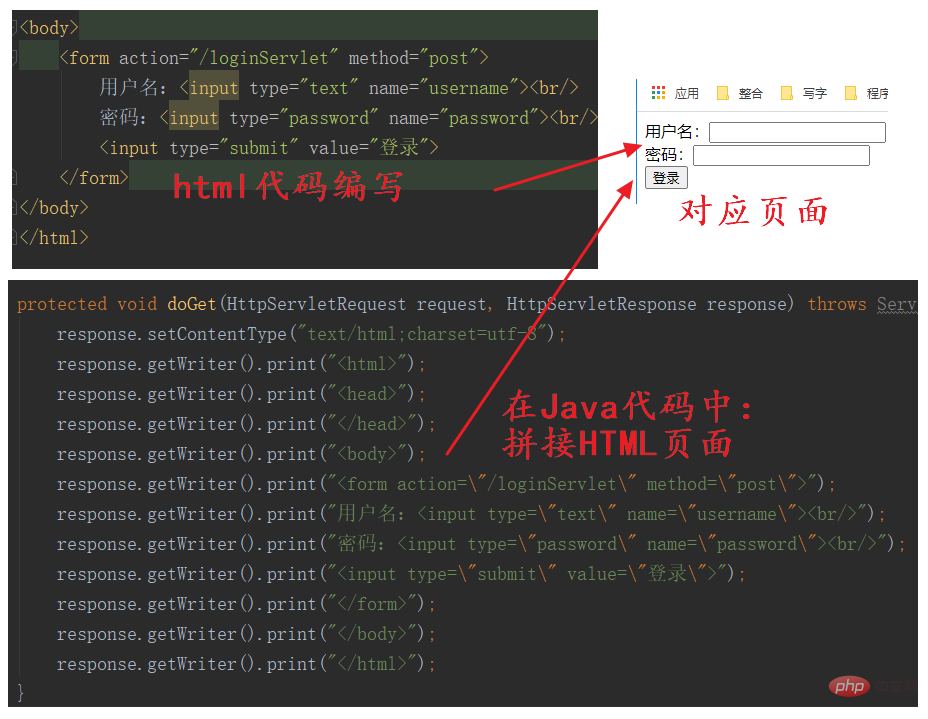The width and height of the screenshot is (928, 719).
Task: Click the 用户名 label in the browser page
Action: [671, 131]
